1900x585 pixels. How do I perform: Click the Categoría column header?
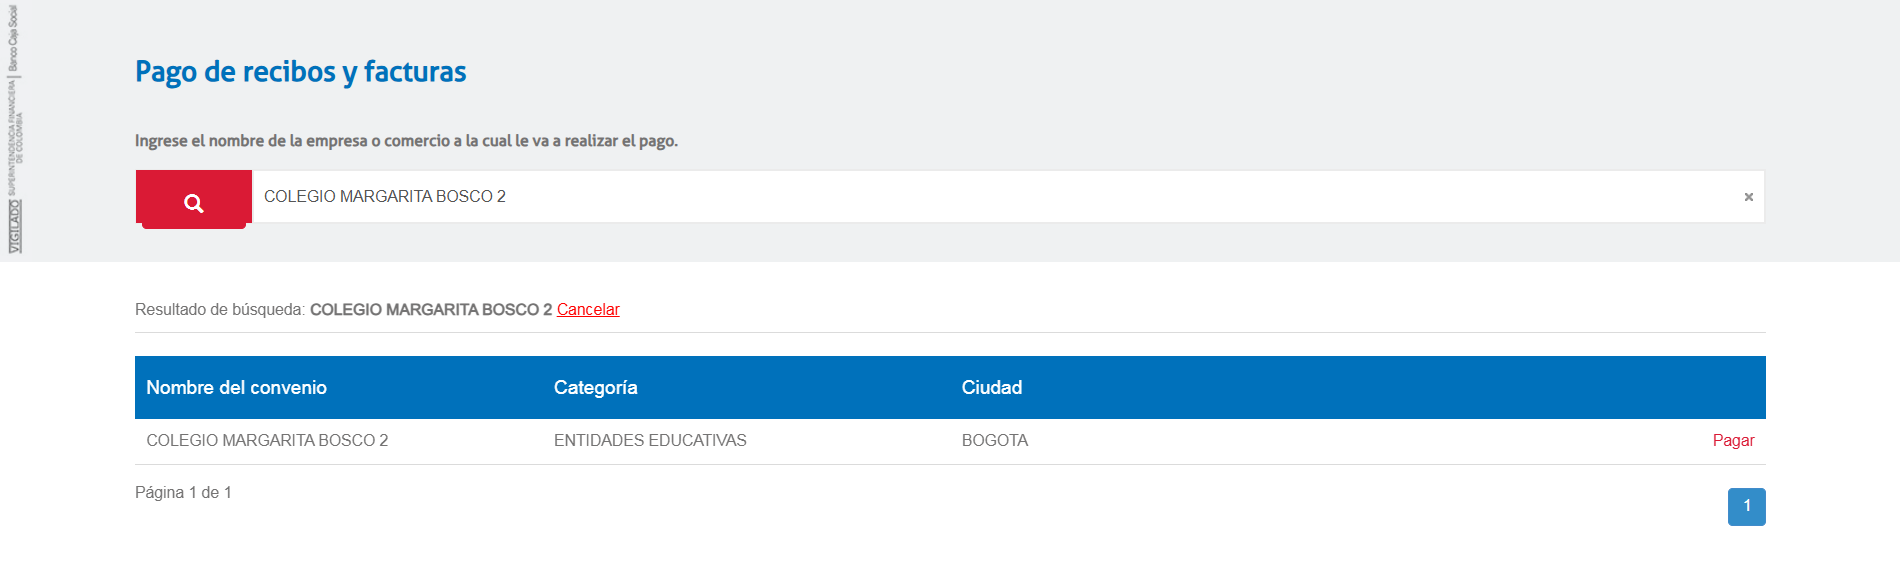pos(596,388)
